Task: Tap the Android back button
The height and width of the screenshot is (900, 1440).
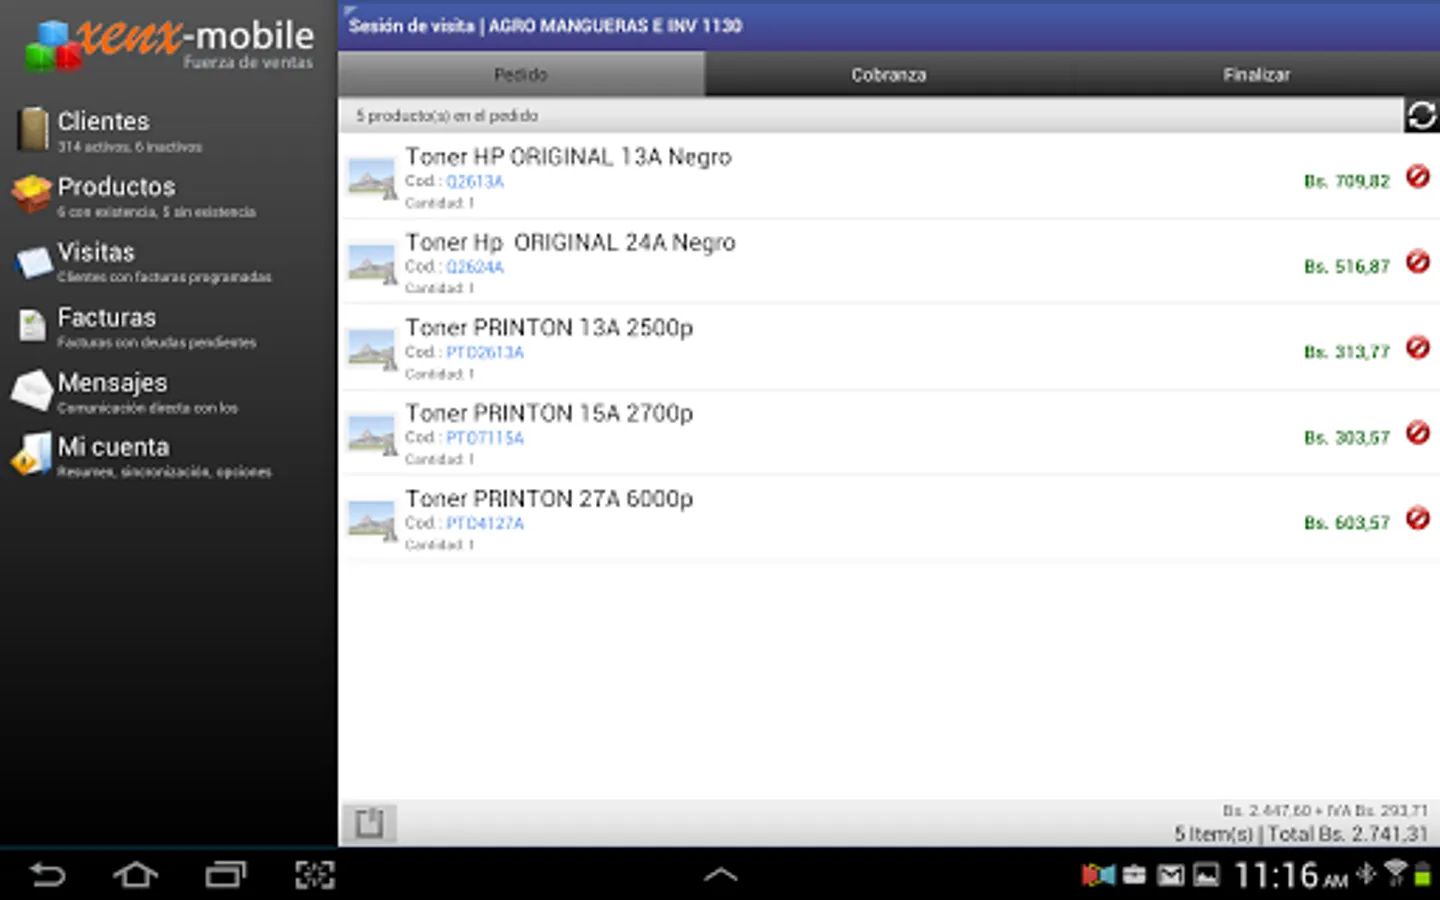Action: tap(47, 876)
